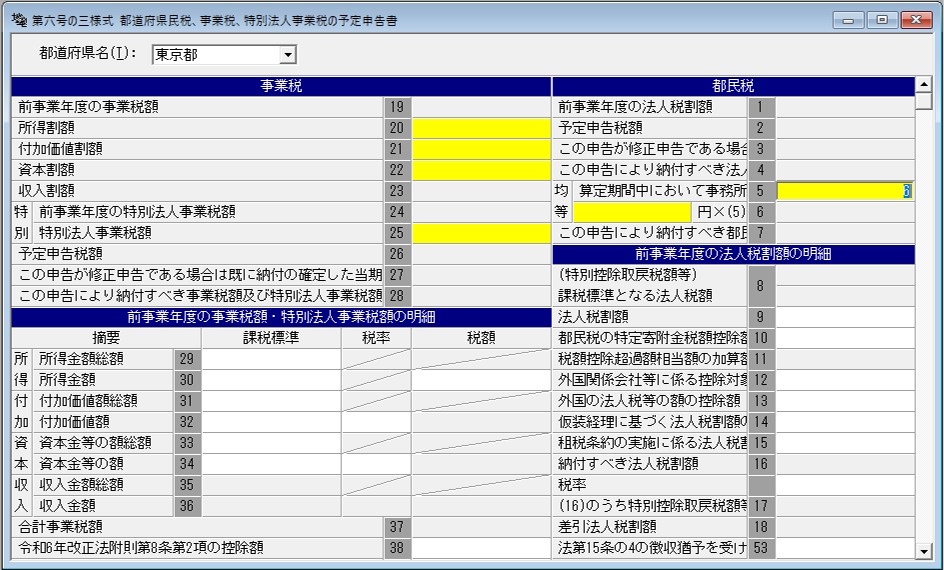Select the 資本割額 yellow input row 22
The width and height of the screenshot is (944, 570).
[x=481, y=170]
